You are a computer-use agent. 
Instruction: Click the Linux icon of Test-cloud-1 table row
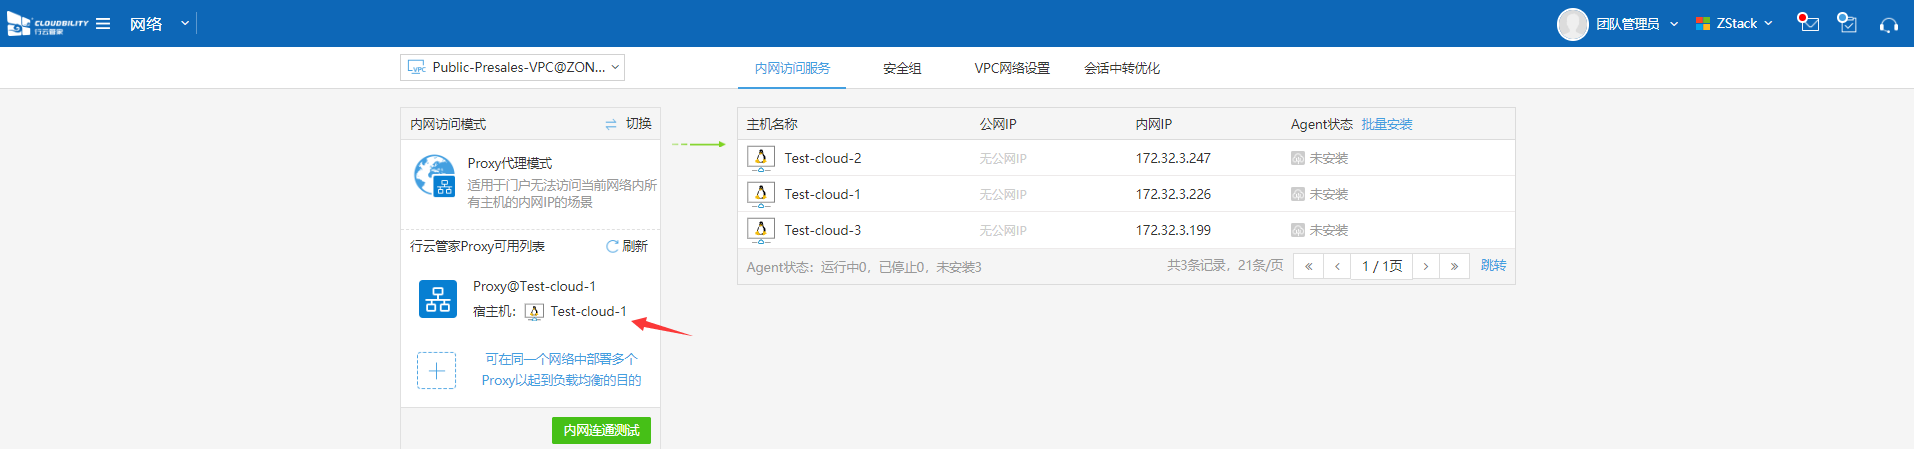coord(761,194)
